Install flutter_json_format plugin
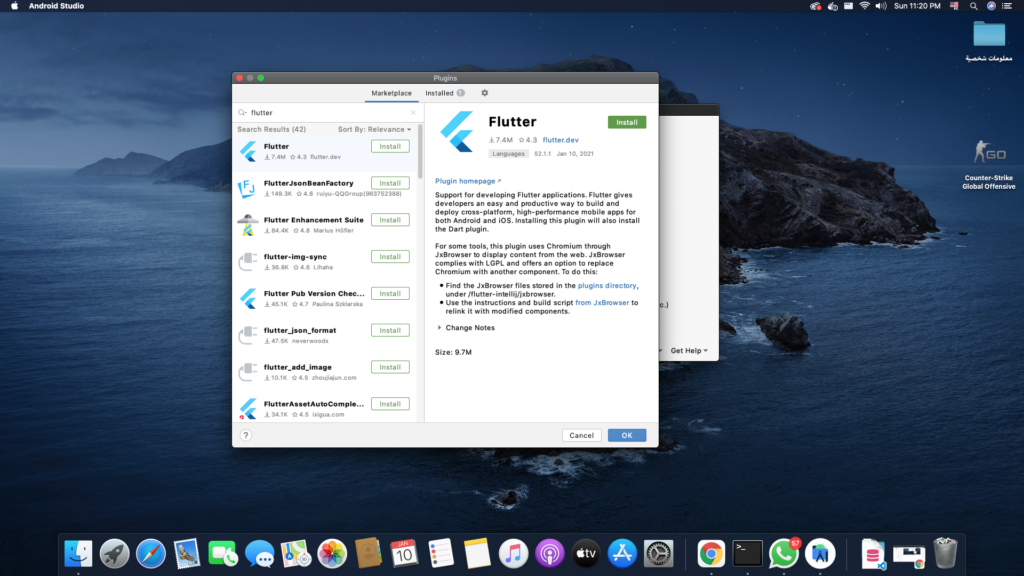 [390, 330]
